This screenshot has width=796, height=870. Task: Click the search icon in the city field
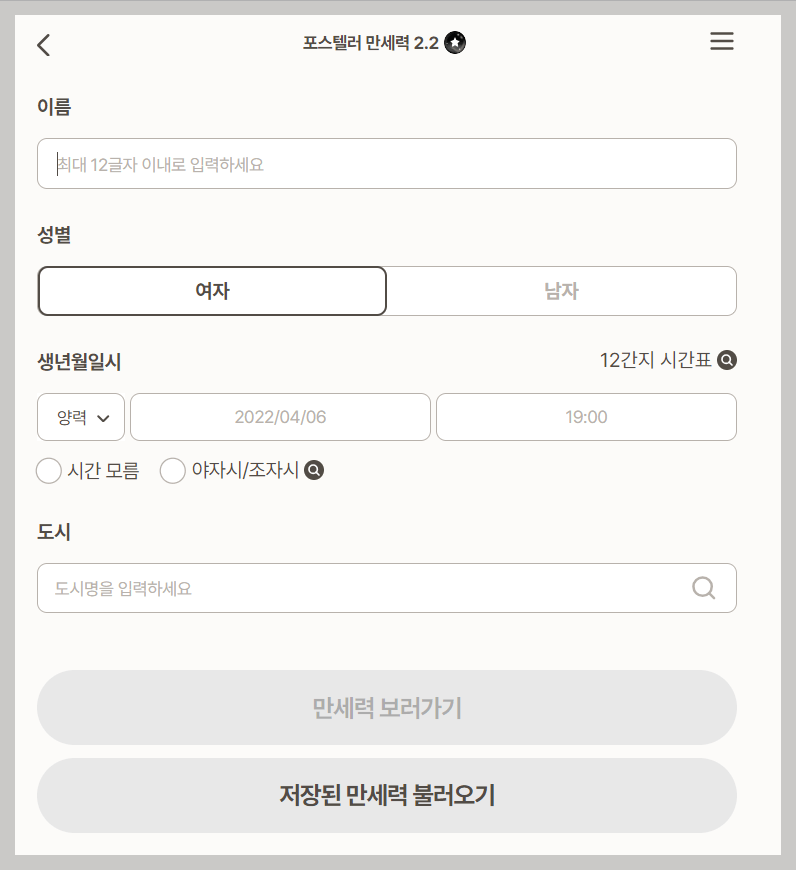tap(703, 588)
